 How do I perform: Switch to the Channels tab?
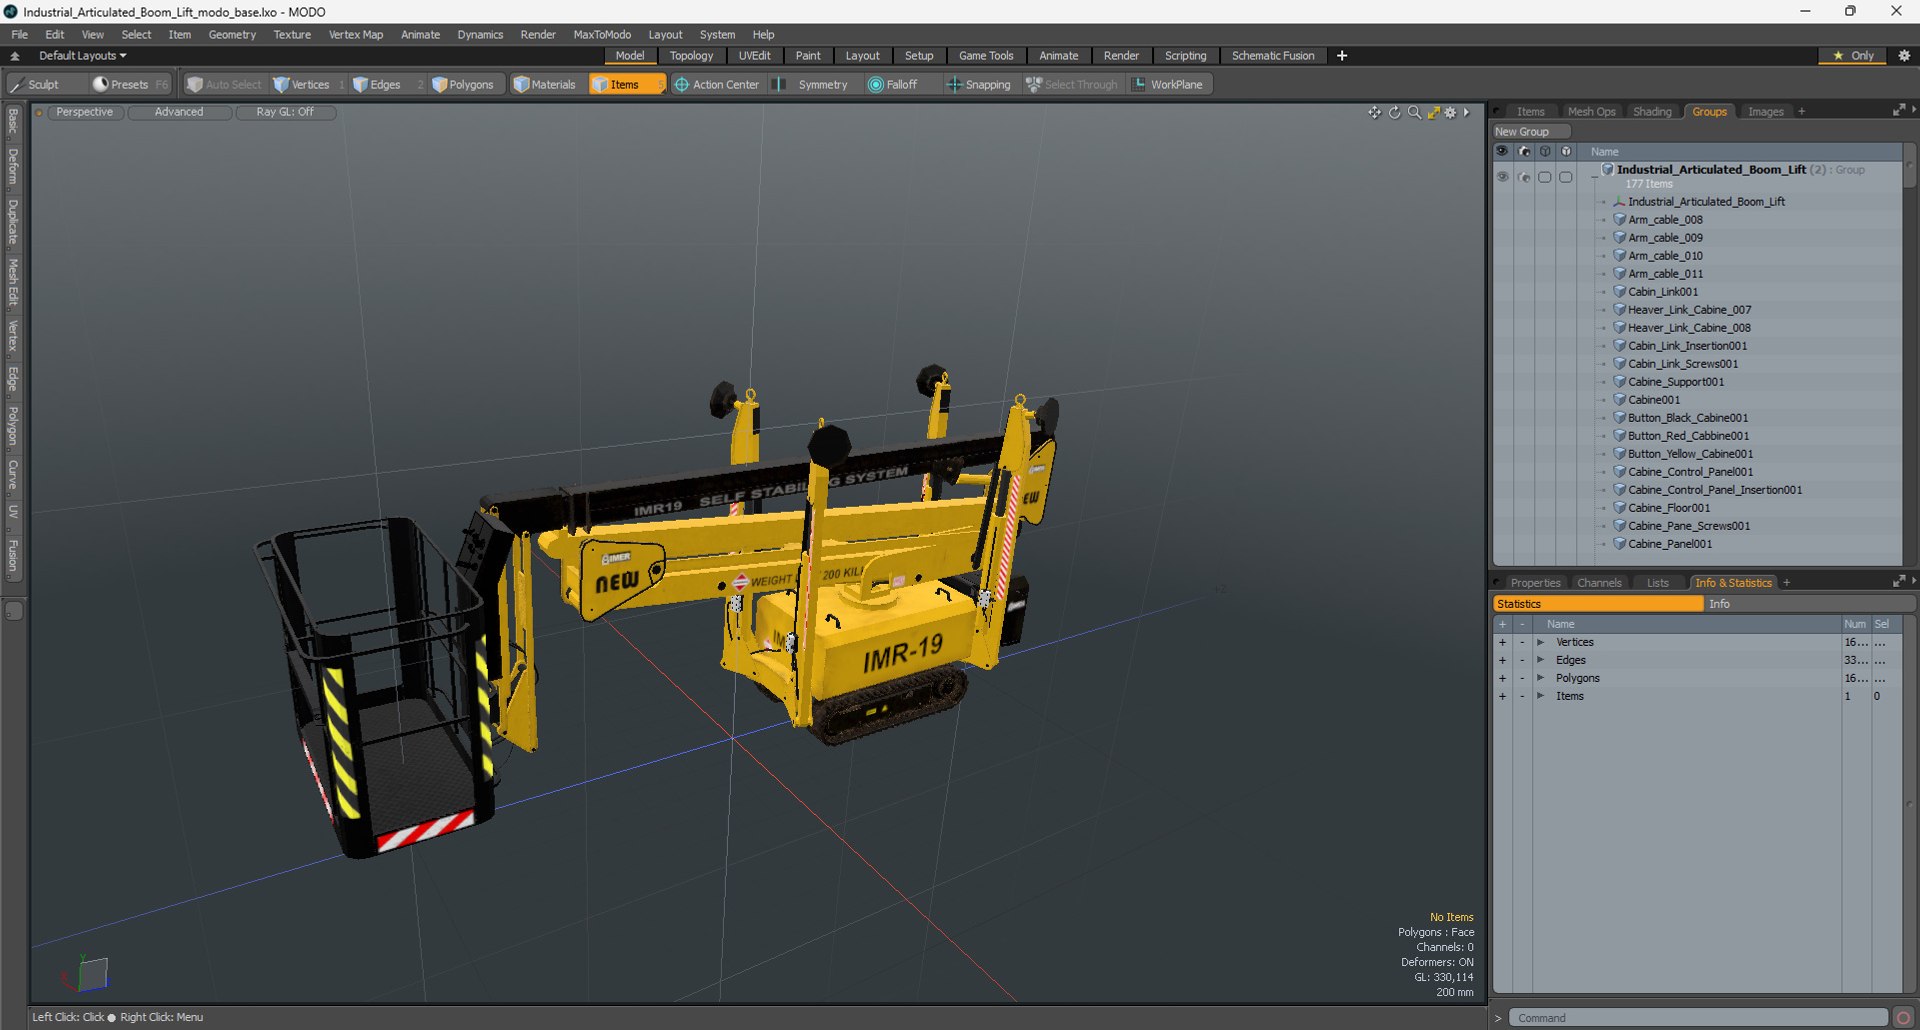point(1599,583)
